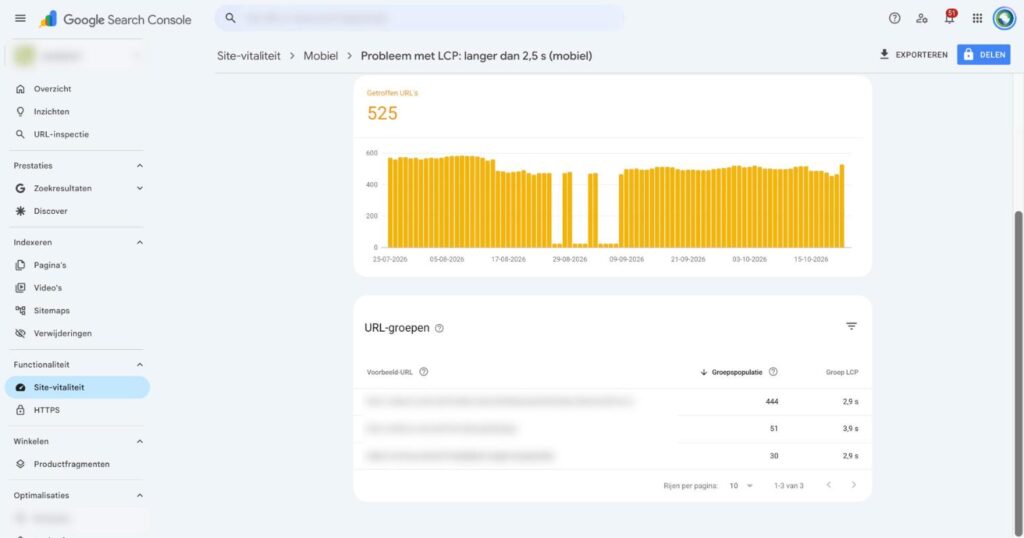The width and height of the screenshot is (1024, 538).
Task: Open the Google apps grid
Action: 977,18
